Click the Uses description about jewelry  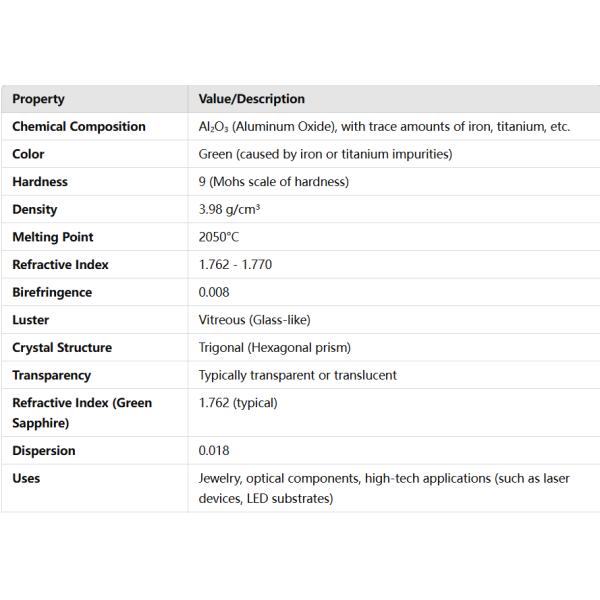pos(384,488)
